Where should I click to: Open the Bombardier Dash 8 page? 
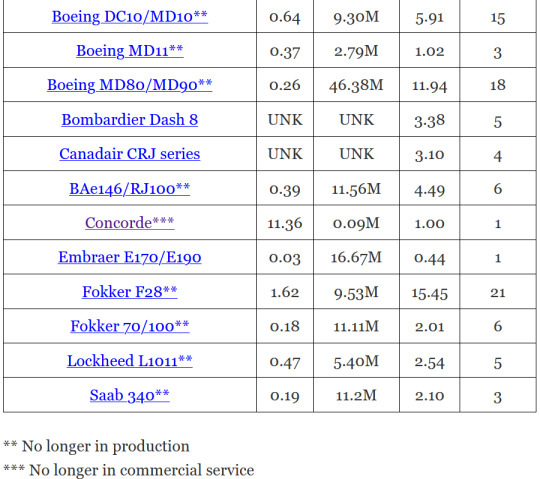pyautogui.click(x=129, y=119)
